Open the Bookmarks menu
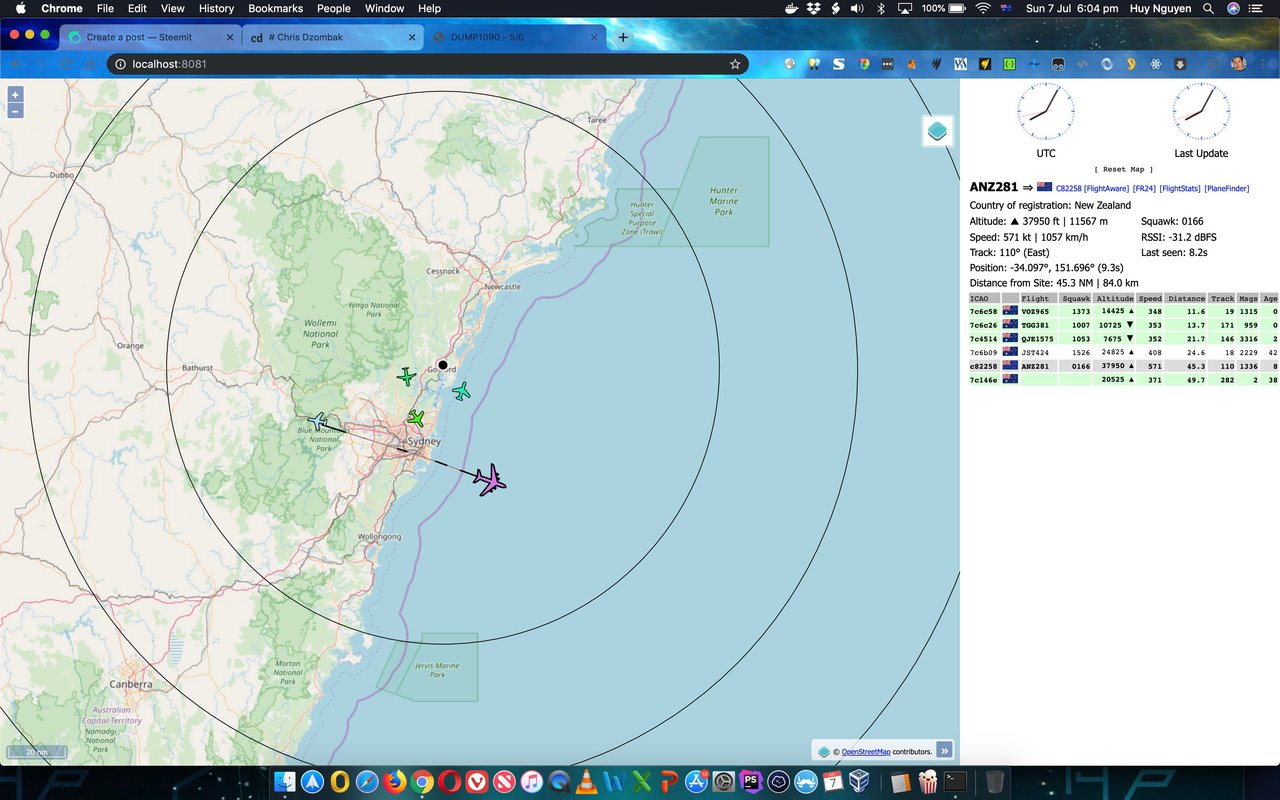Image resolution: width=1280 pixels, height=800 pixels. [x=275, y=8]
